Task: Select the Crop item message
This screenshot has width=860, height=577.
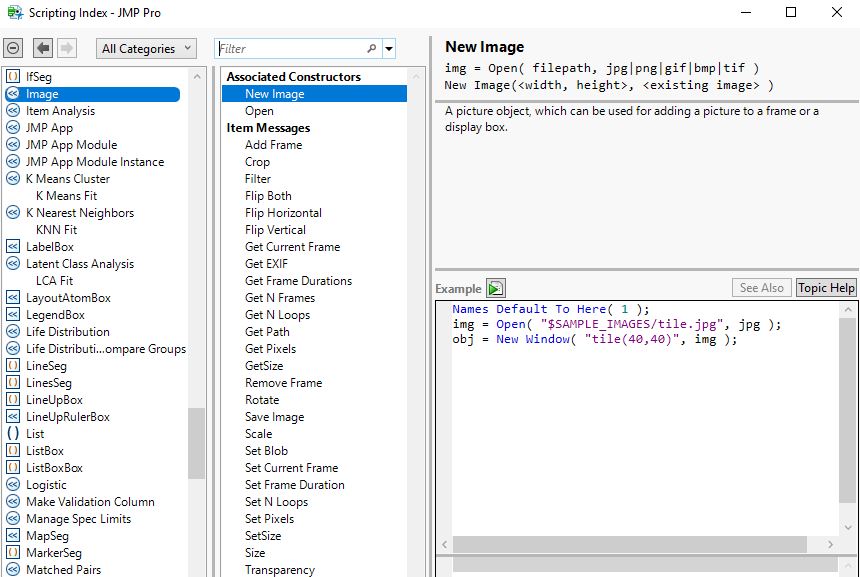Action: 258,161
